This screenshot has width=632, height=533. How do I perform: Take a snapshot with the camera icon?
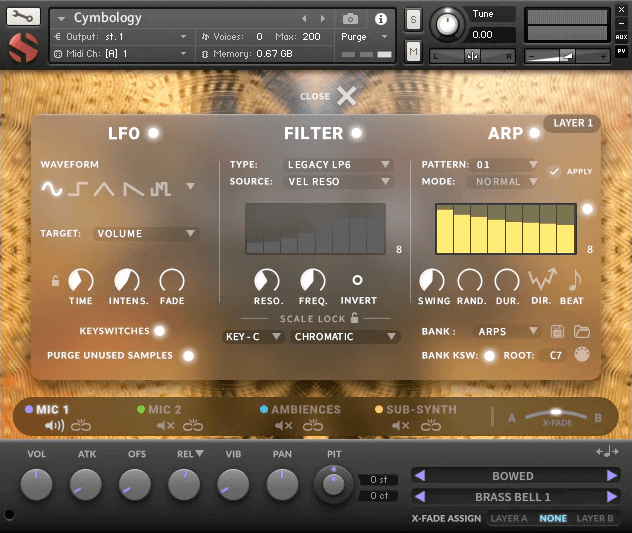[x=350, y=19]
